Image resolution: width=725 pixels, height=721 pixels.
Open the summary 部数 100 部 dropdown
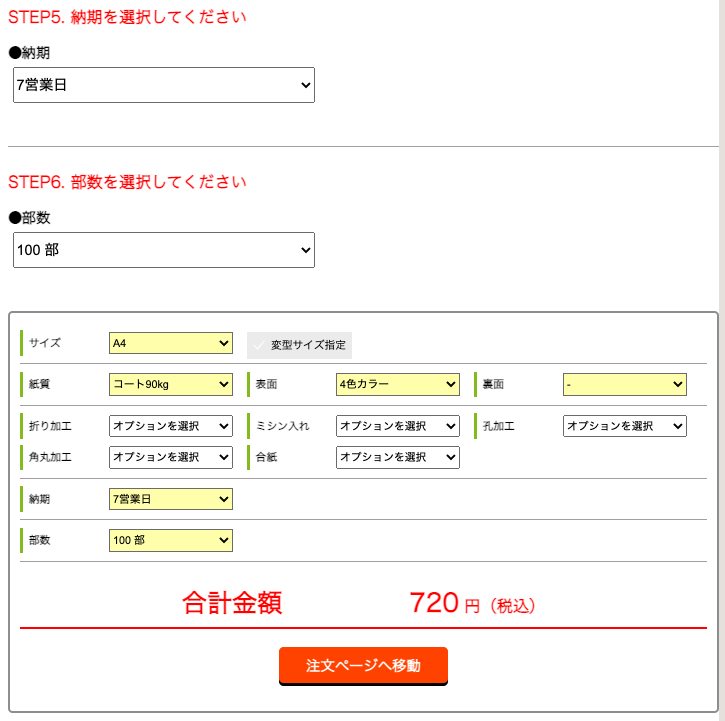171,540
